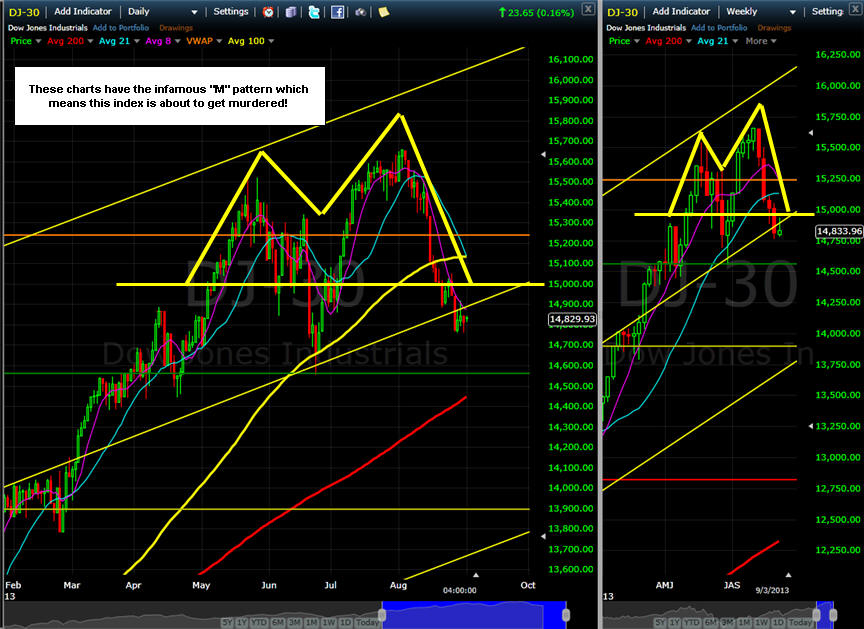Click the DJ-30 symbol on daily chart
Image resolution: width=864 pixels, height=629 pixels.
pos(19,12)
